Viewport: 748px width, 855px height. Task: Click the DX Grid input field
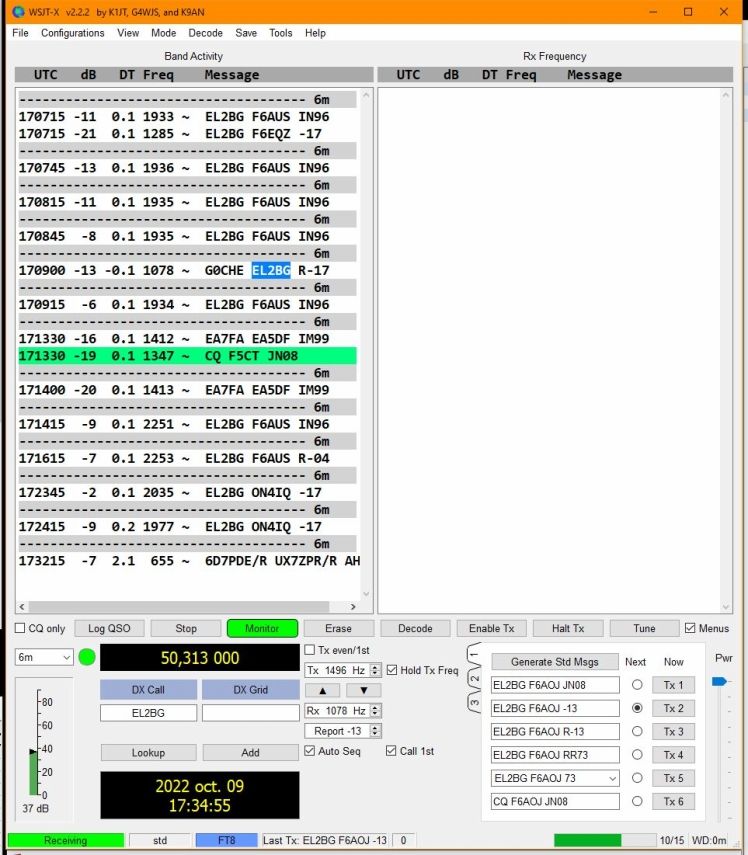[x=250, y=713]
